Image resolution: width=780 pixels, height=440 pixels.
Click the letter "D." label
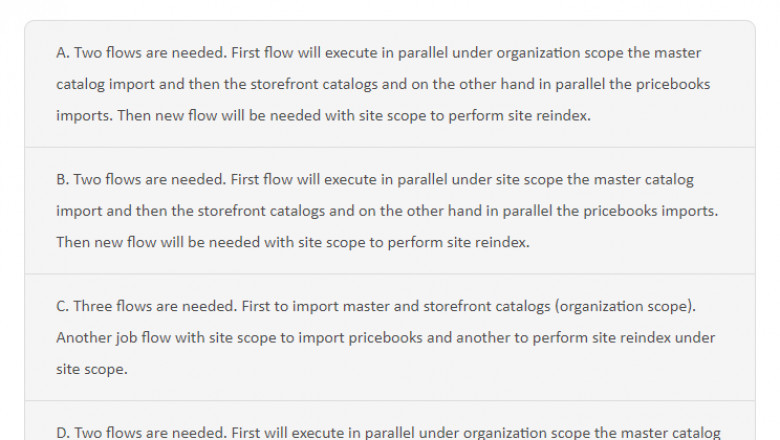click(x=63, y=432)
